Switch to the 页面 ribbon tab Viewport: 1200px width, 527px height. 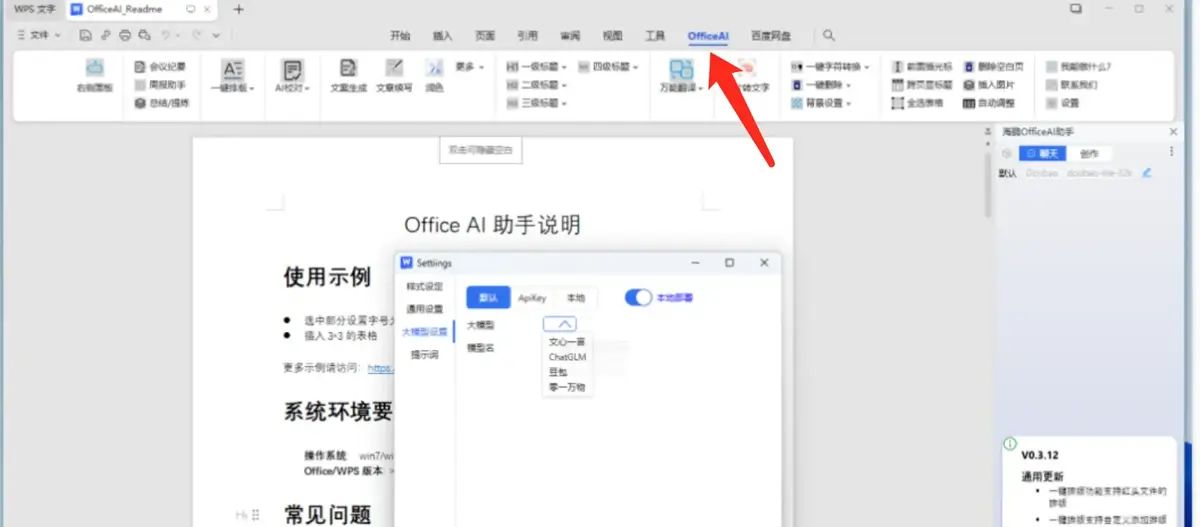tap(485, 35)
